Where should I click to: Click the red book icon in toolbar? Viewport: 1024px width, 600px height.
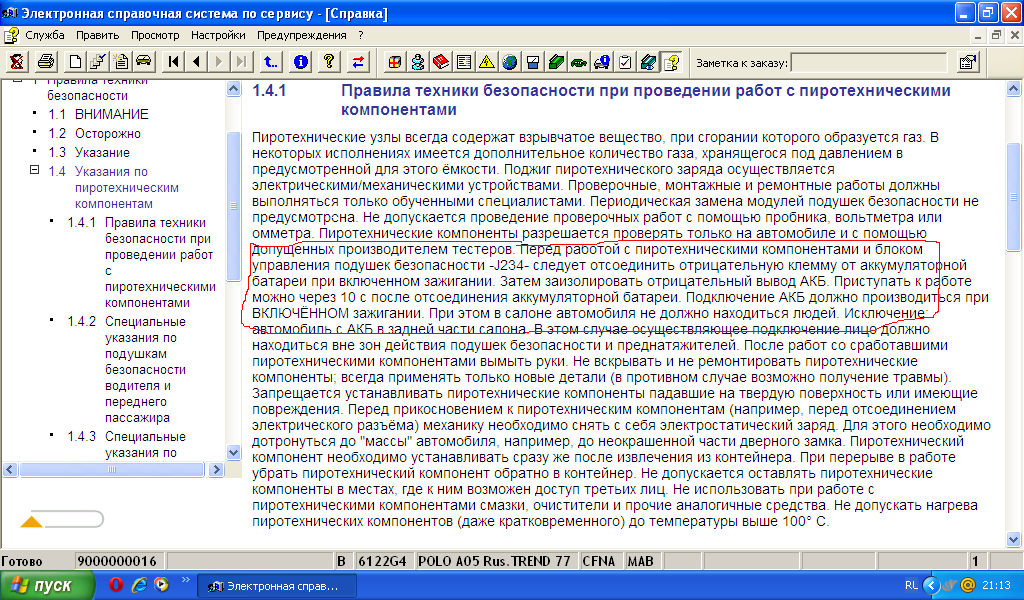tap(441, 62)
